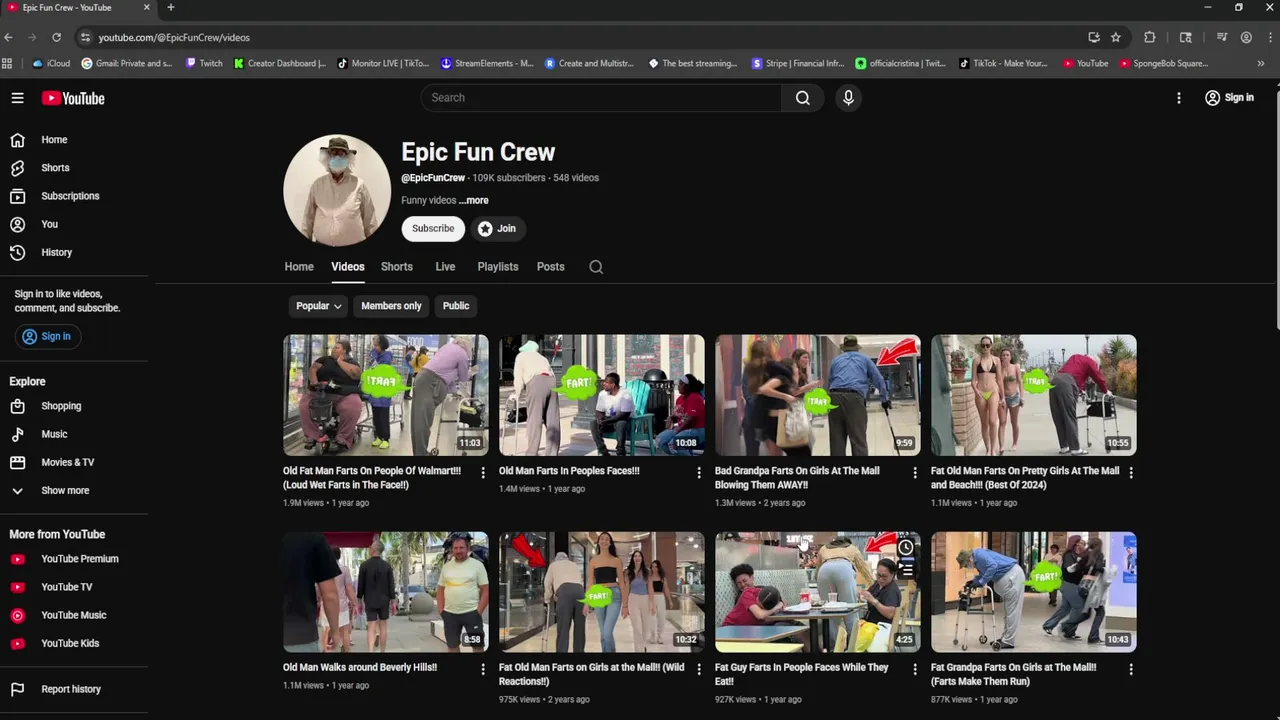Image resolution: width=1280 pixels, height=720 pixels.
Task: Open the iCloud bookmark
Action: [52, 63]
